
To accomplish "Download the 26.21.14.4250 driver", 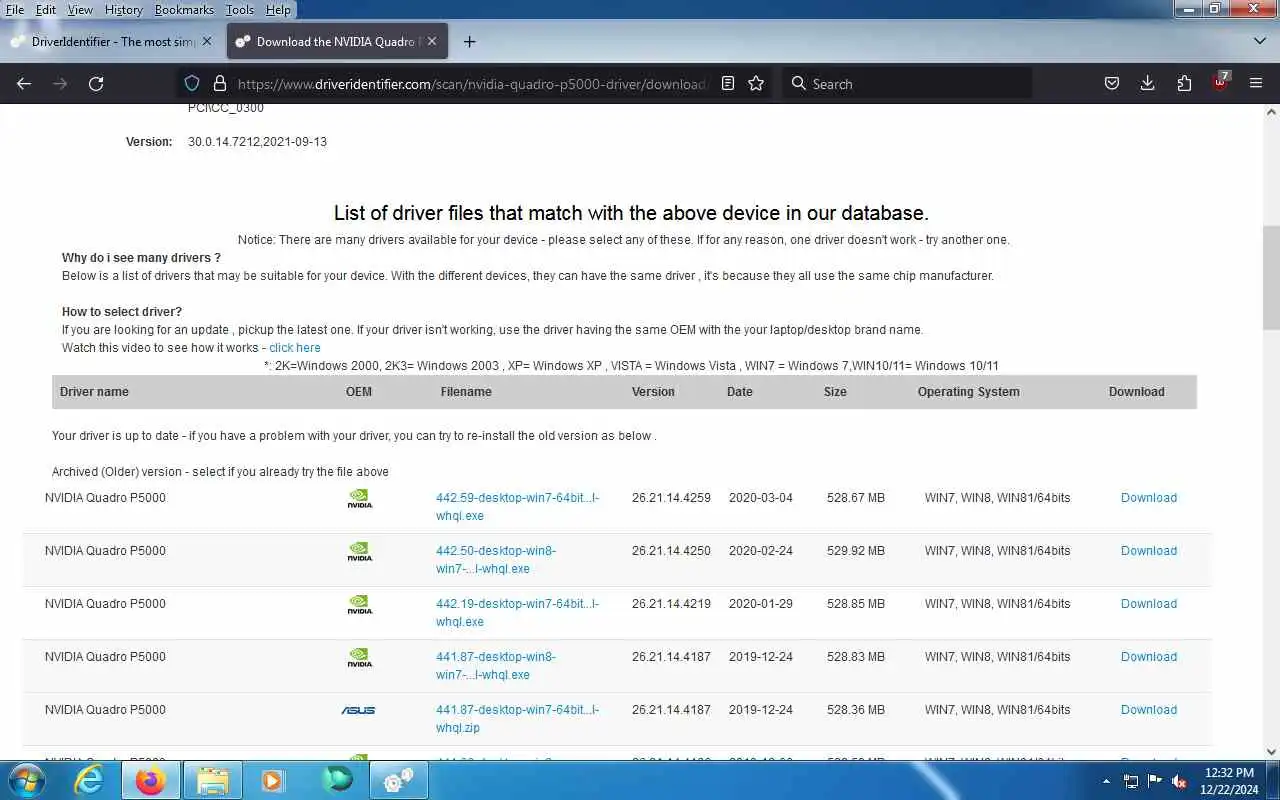I will pos(1149,551).
